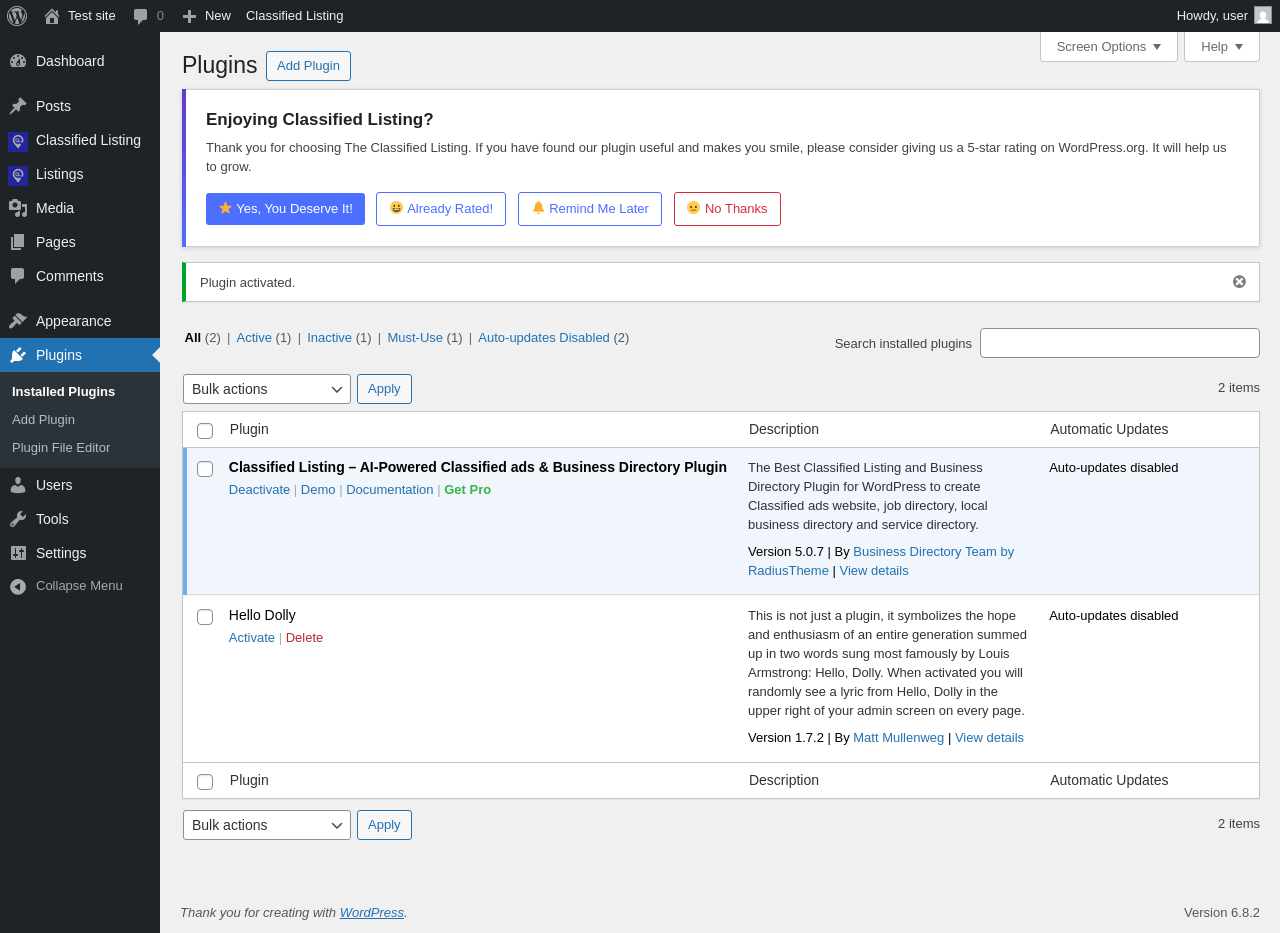The image size is (1280, 933).
Task: Expand the Help panel
Action: 1222,46
